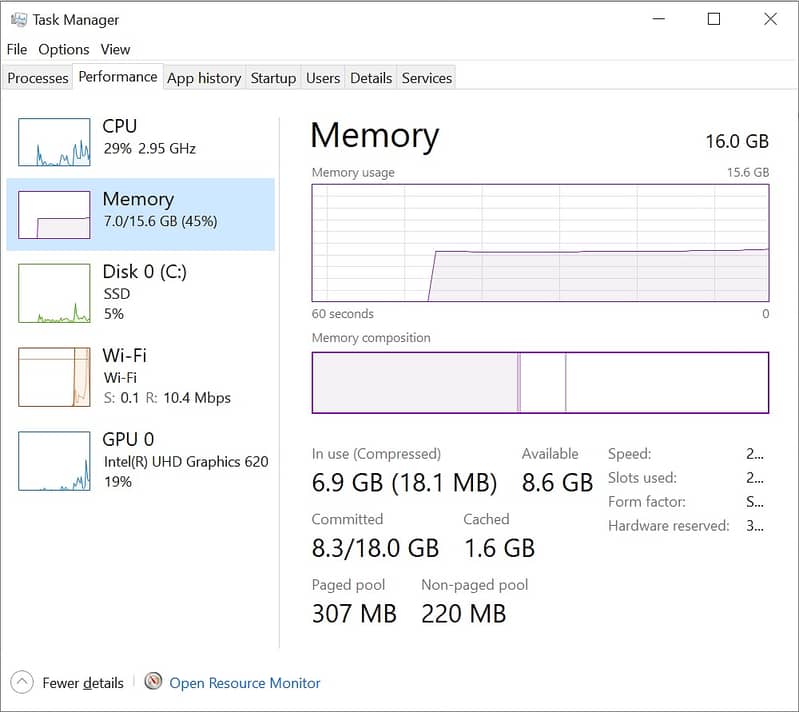799x712 pixels.
Task: Click the Memory mini graph thumbnail
Action: coord(54,214)
